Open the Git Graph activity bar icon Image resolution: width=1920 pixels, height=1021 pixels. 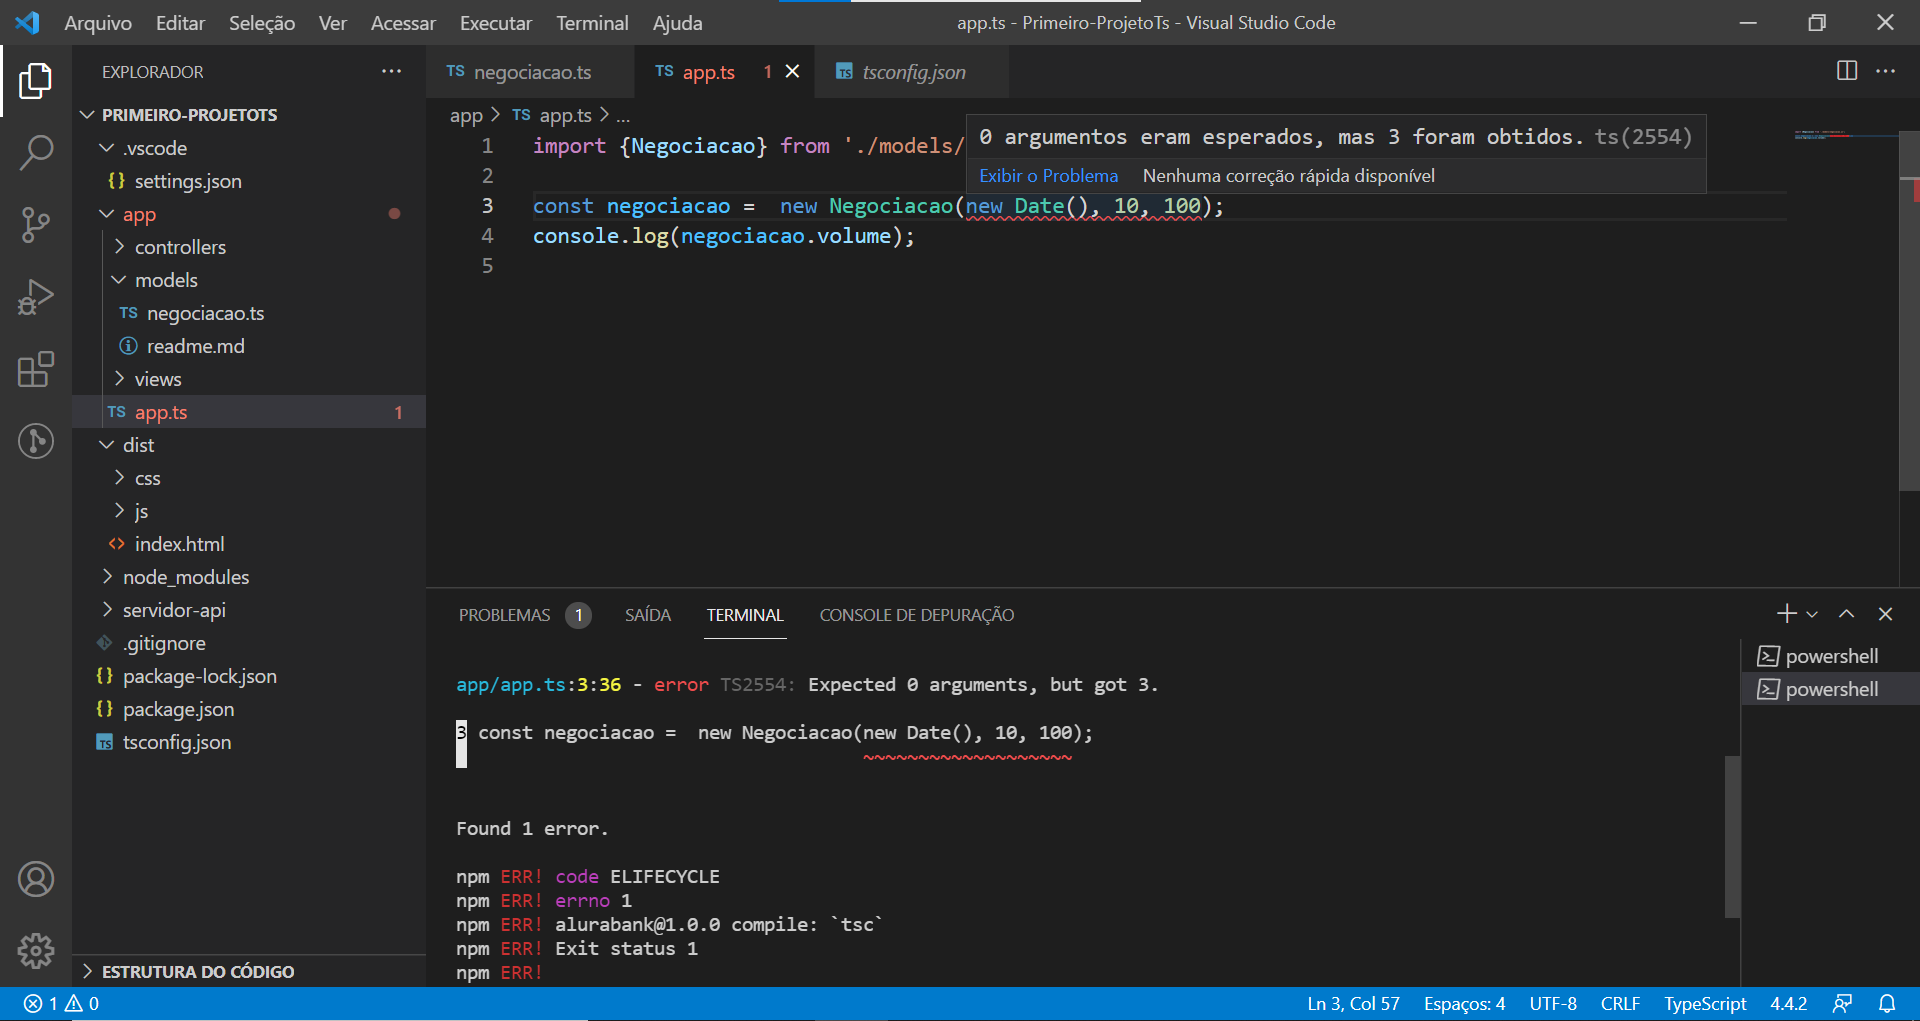point(36,441)
